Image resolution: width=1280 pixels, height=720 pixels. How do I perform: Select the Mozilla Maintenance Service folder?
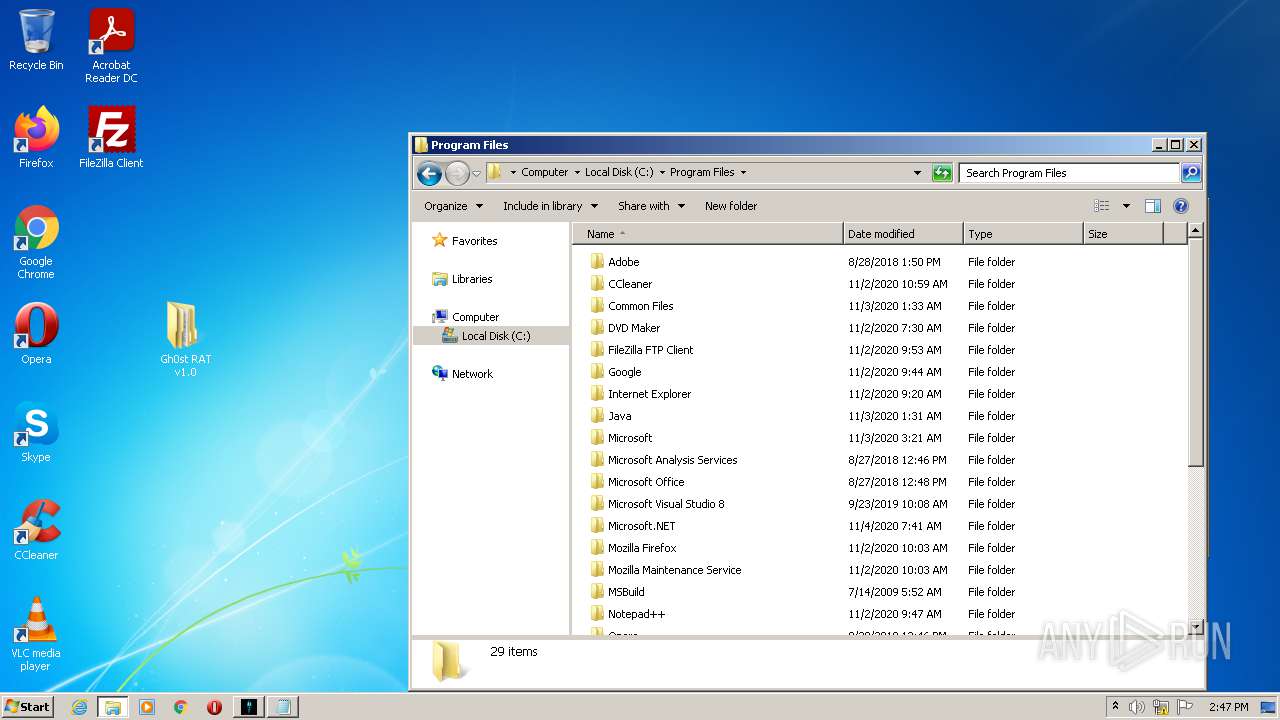pos(674,570)
